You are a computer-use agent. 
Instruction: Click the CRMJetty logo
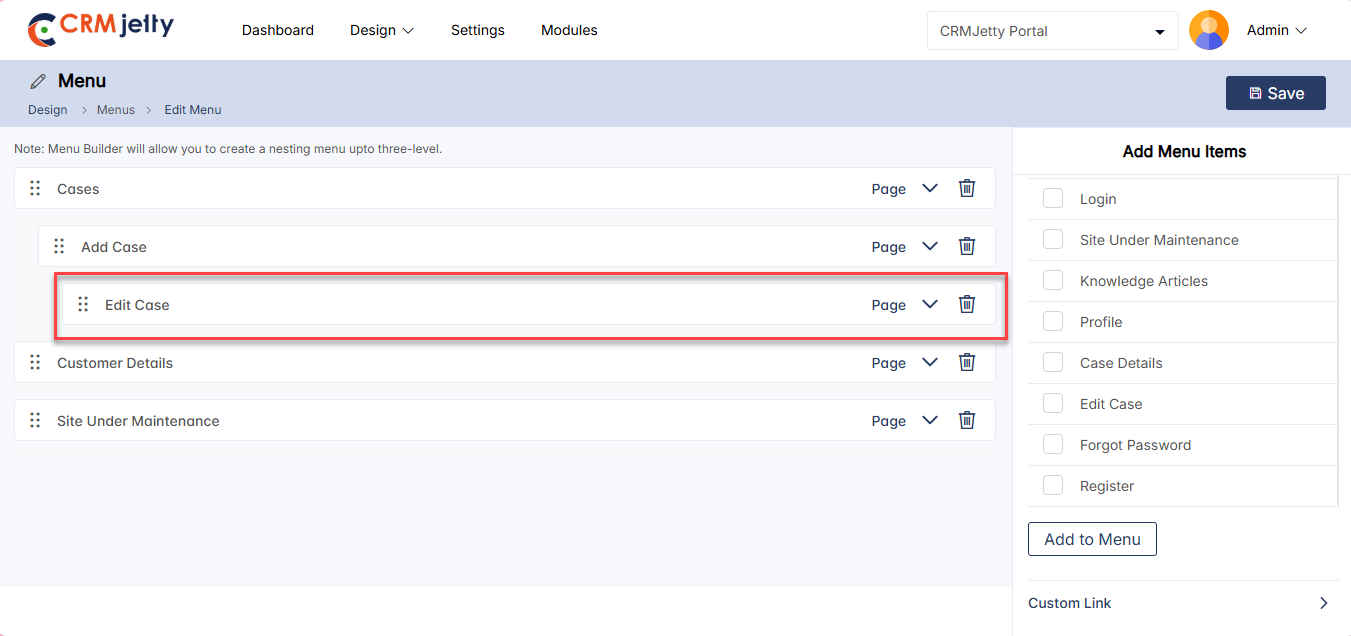tap(100, 30)
